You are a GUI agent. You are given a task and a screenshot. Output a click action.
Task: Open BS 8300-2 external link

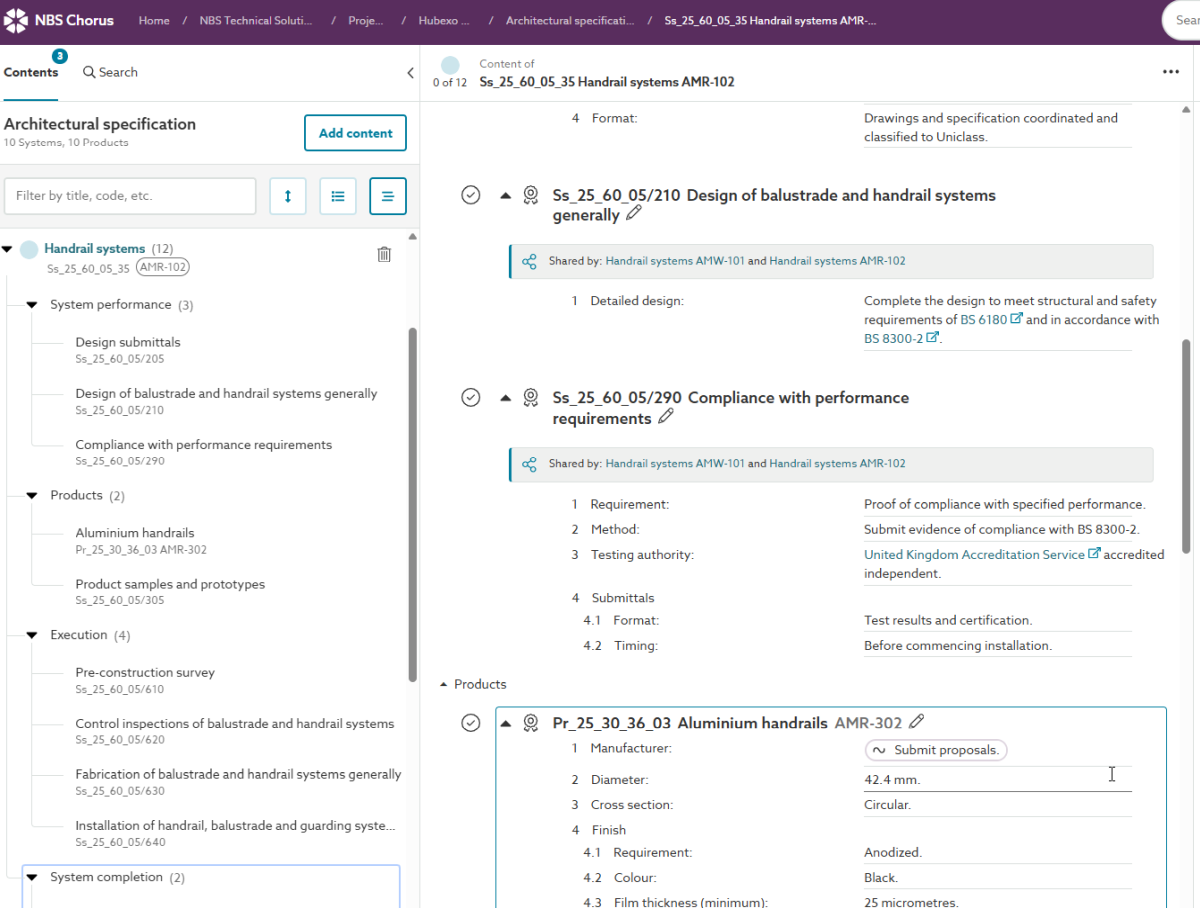coord(901,339)
